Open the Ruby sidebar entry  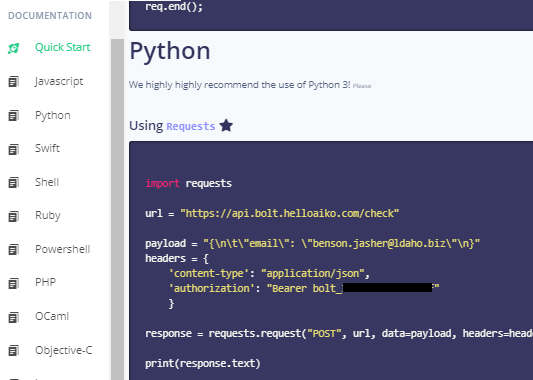48,215
